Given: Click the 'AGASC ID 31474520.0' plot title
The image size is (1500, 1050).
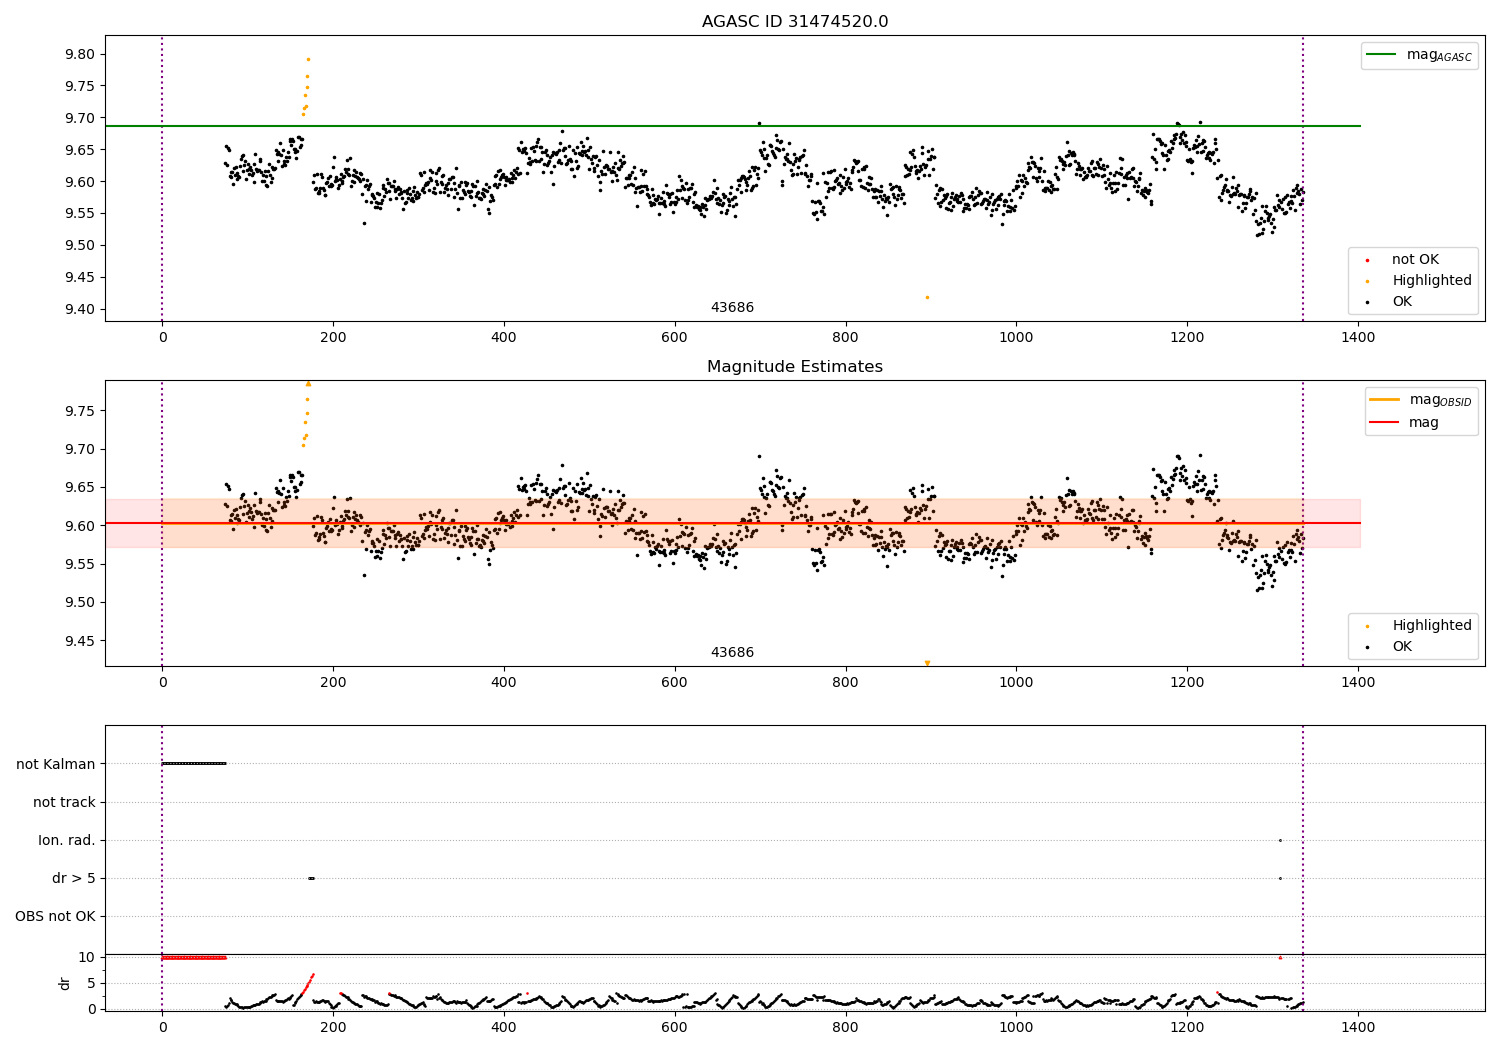Looking at the screenshot, I should pyautogui.click(x=794, y=22).
